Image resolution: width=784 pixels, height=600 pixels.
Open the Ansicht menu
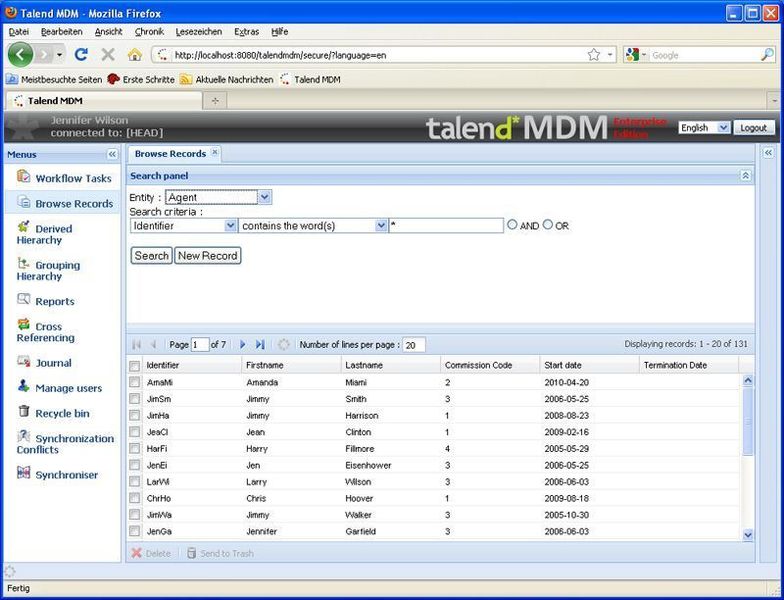(x=108, y=32)
